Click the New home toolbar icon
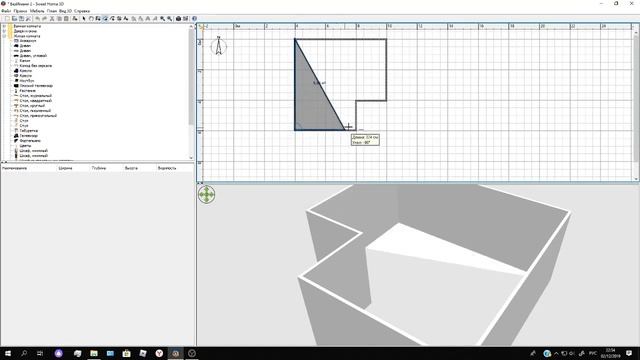Image resolution: width=640 pixels, height=360 pixels. (x=7, y=18)
